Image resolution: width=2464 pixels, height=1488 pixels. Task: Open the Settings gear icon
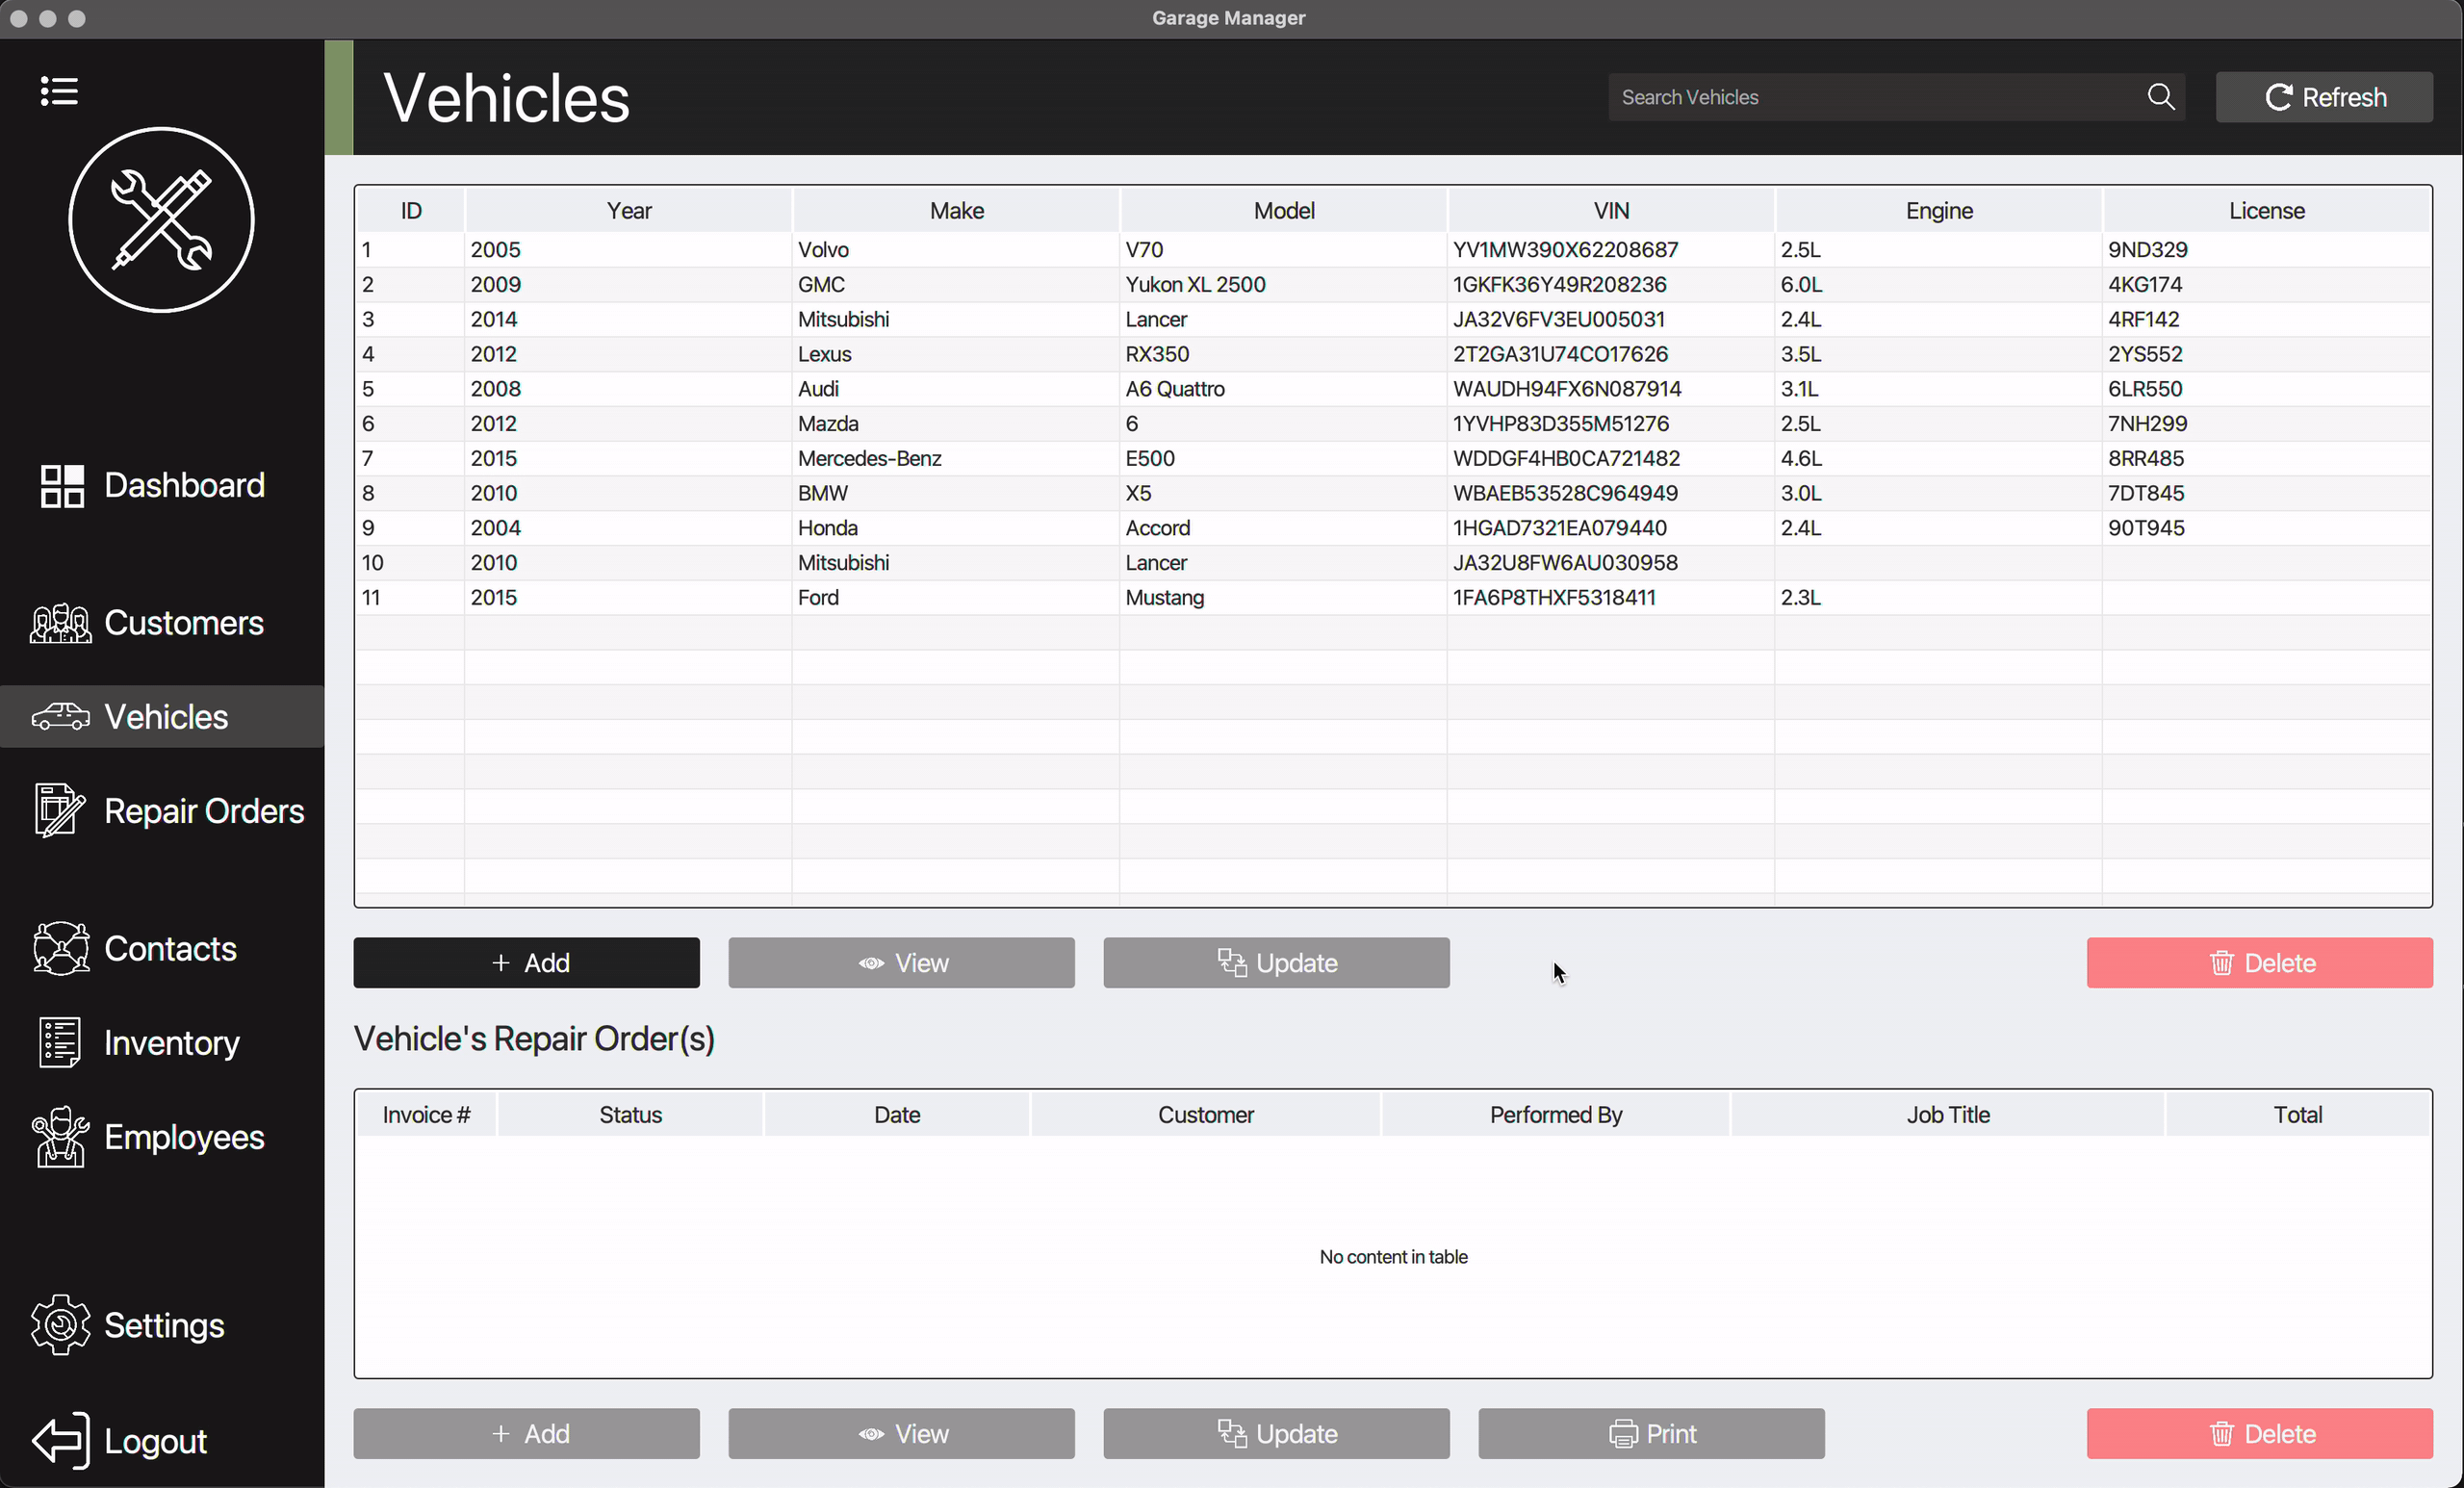coord(60,1324)
